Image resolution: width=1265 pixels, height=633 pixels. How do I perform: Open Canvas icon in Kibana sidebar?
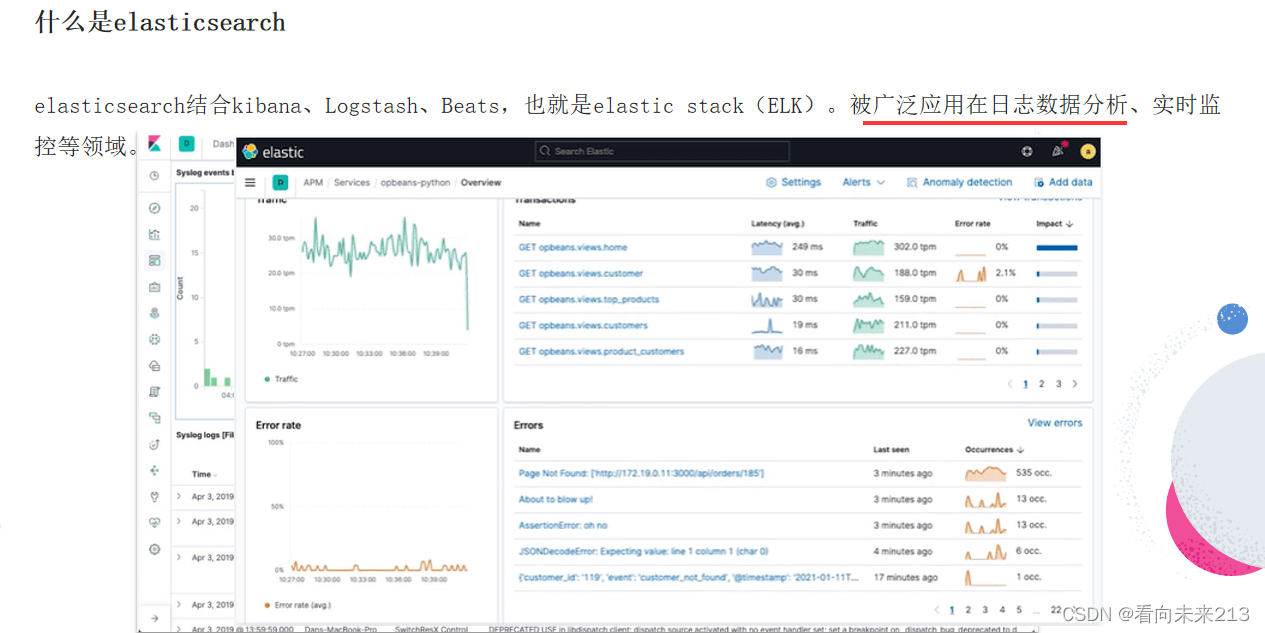click(x=154, y=287)
